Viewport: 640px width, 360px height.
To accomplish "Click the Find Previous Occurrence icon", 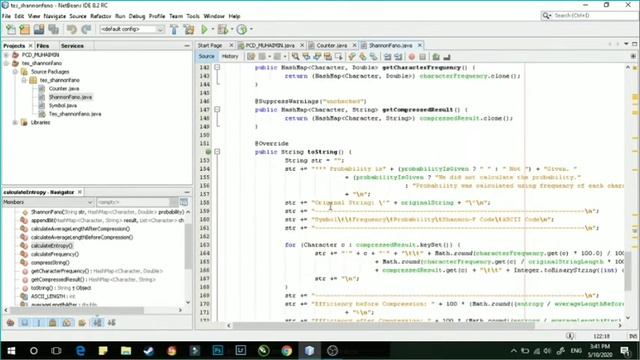I will pos(306,57).
